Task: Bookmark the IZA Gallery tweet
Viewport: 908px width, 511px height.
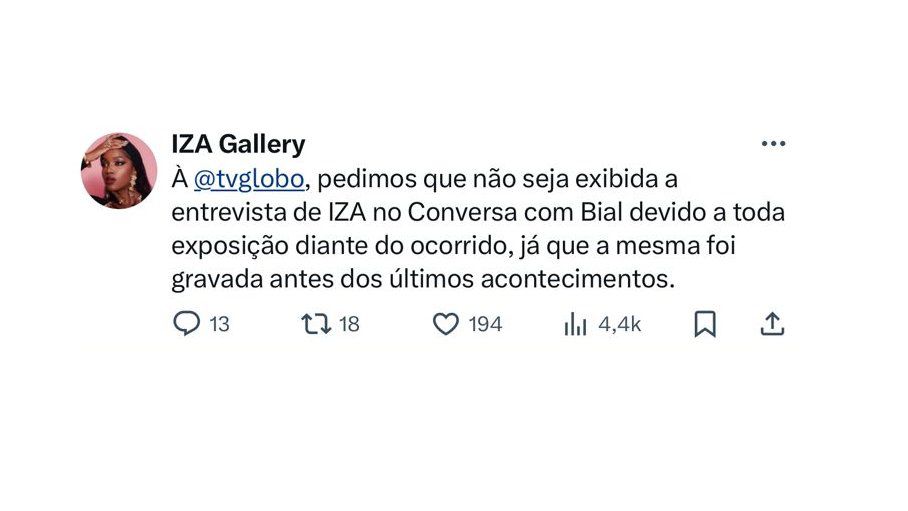Action: tap(705, 324)
